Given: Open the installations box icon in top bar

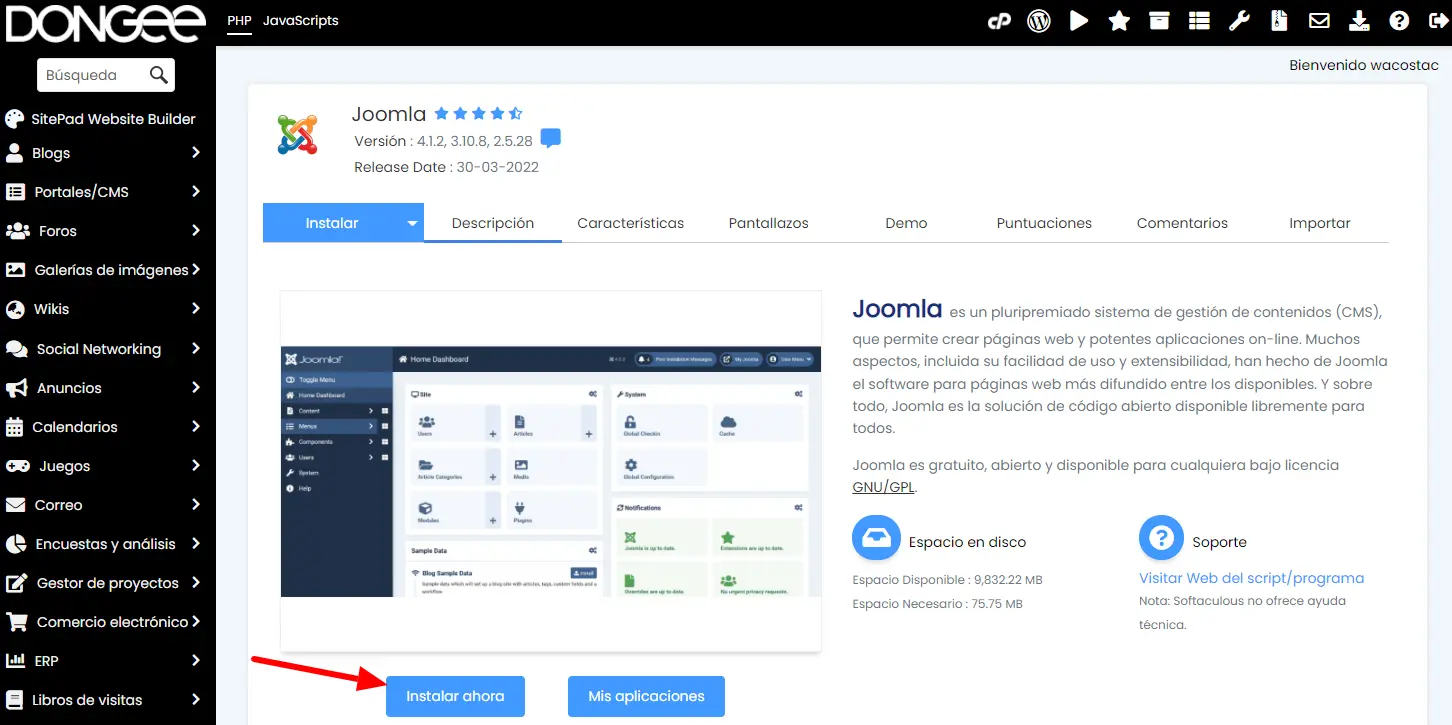Looking at the screenshot, I should click(x=1159, y=21).
